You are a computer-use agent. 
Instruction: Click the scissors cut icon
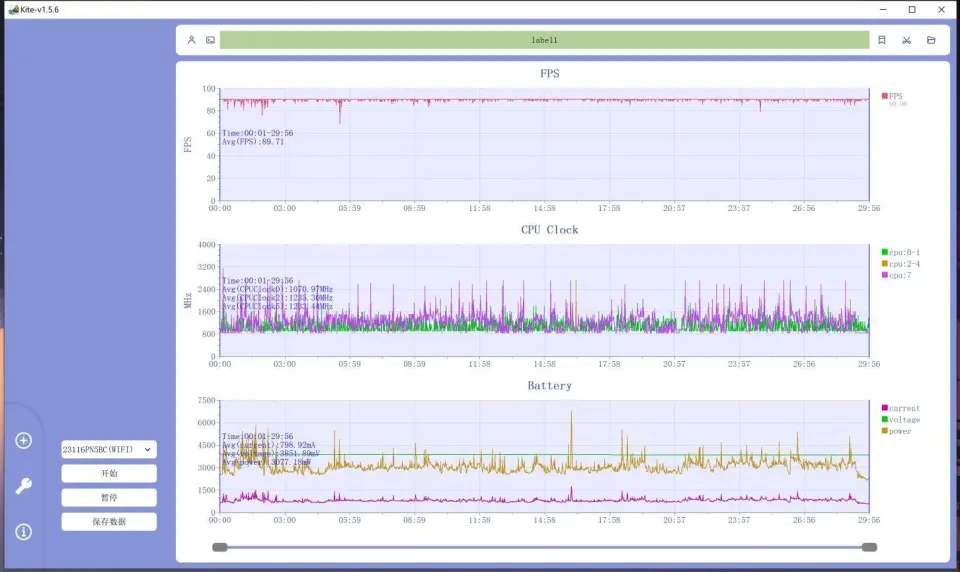(906, 40)
